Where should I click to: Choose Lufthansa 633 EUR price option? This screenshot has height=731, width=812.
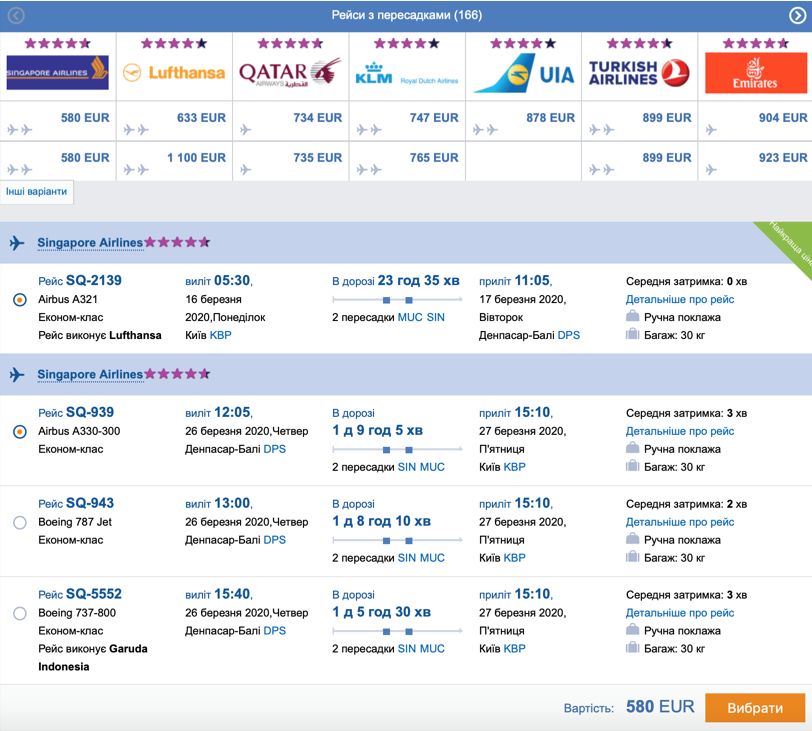[175, 121]
